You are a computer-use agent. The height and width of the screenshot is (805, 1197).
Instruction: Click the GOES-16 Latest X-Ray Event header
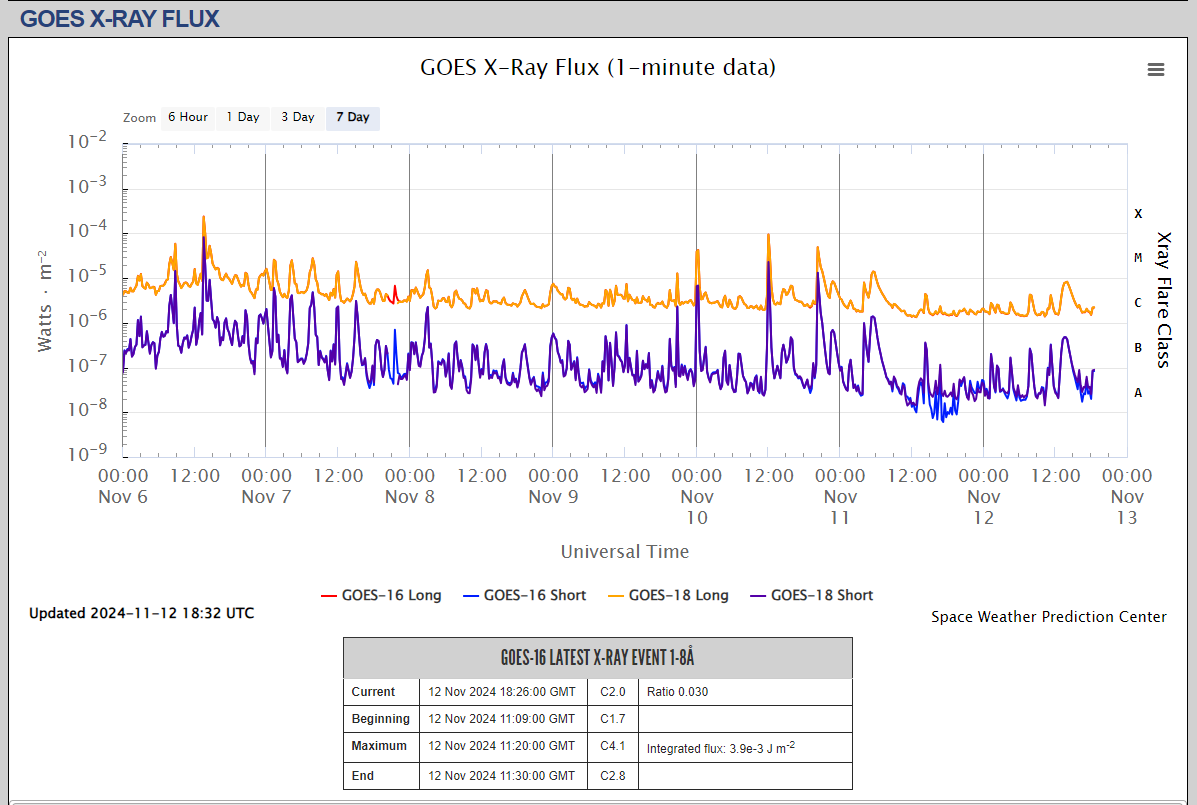coord(597,658)
